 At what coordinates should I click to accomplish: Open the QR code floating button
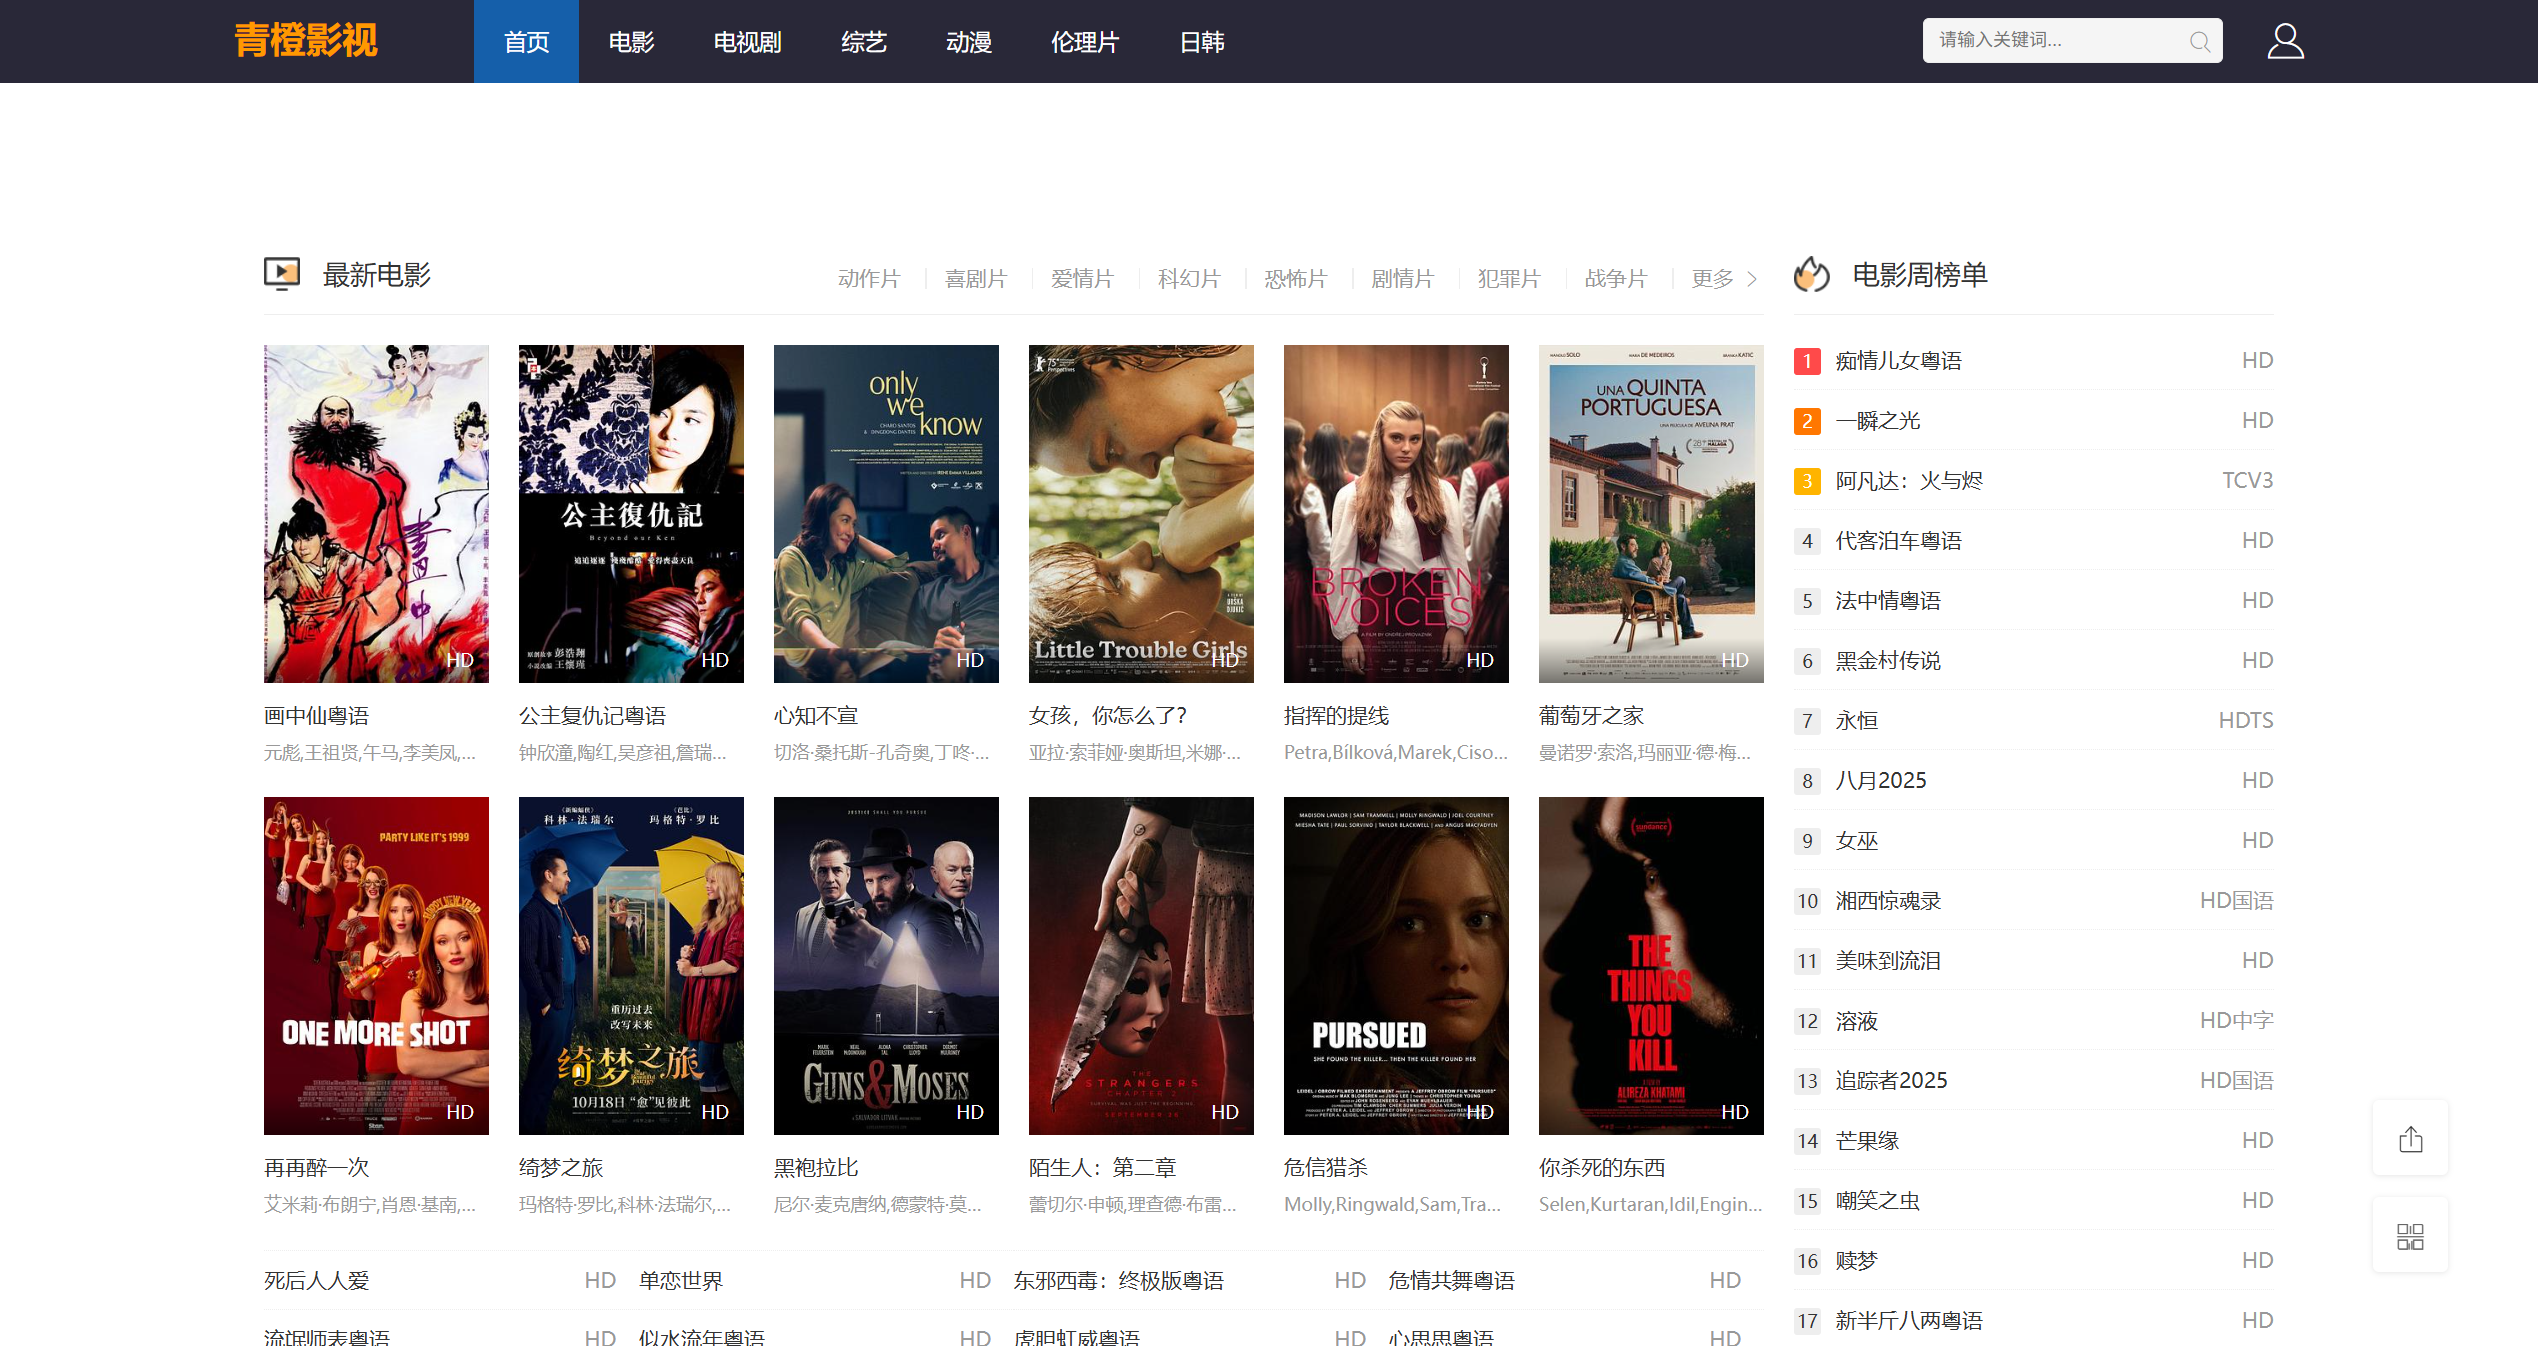tap(2410, 1237)
